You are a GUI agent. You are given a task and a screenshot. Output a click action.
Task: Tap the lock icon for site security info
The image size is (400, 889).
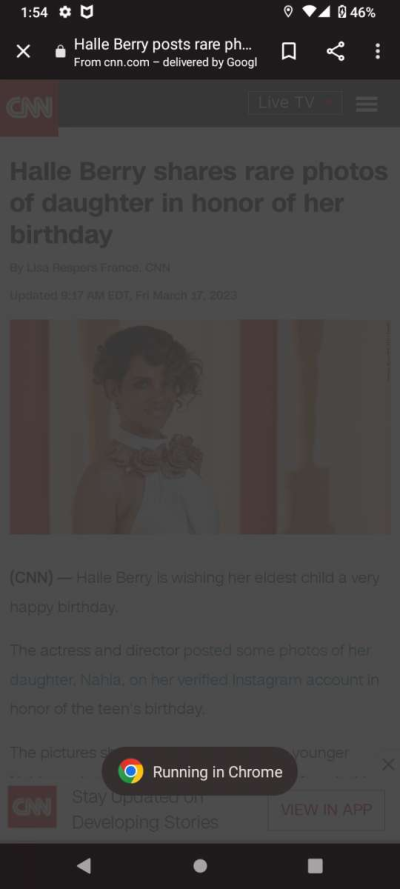click(60, 52)
